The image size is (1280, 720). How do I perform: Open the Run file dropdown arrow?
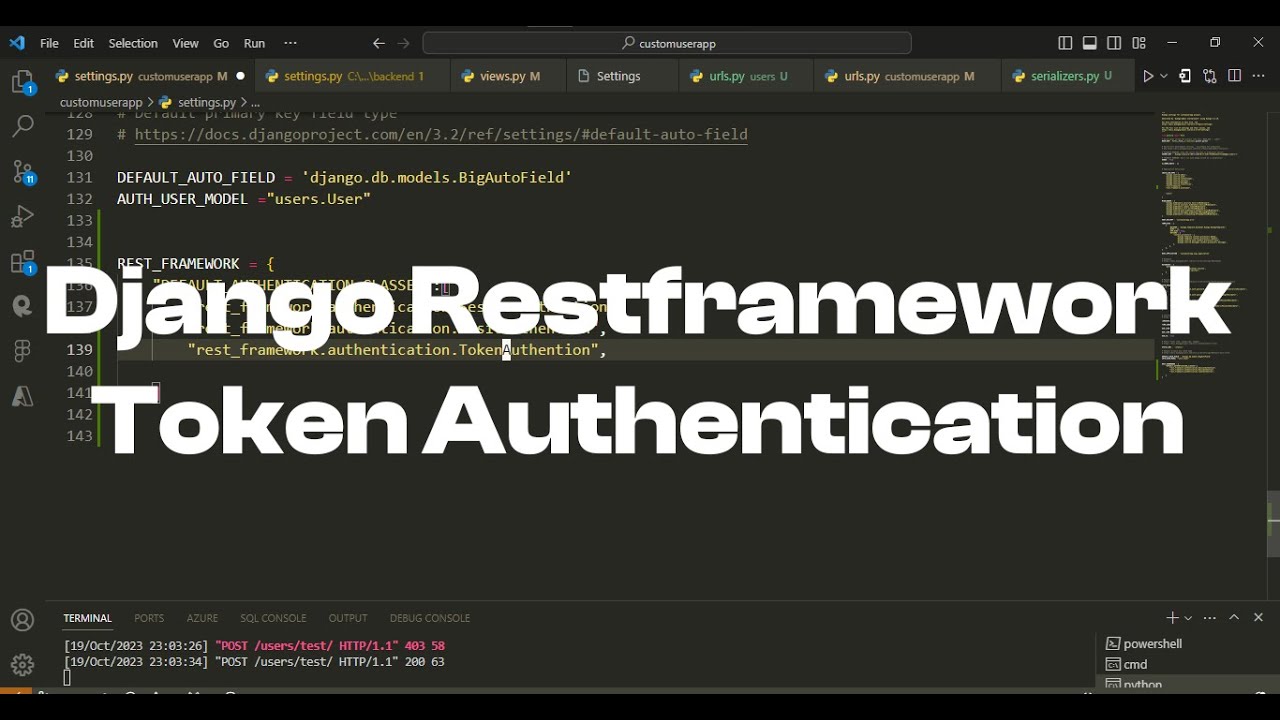pyautogui.click(x=1163, y=76)
